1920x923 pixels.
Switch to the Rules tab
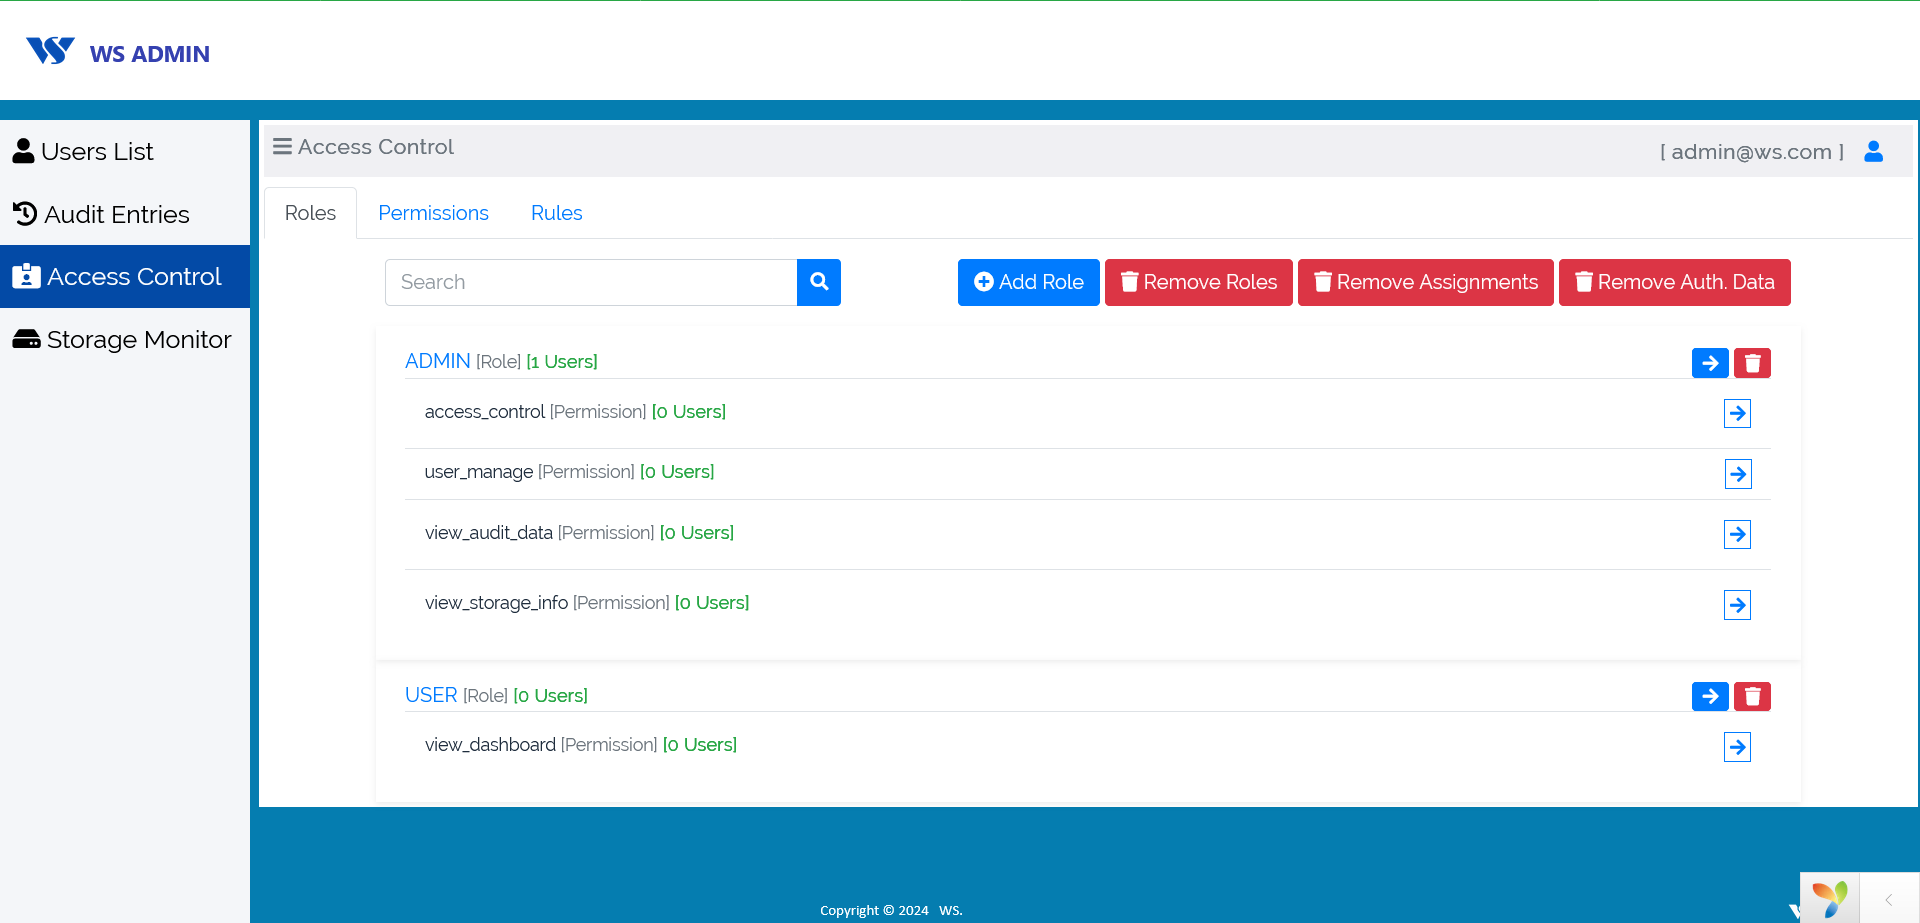pyautogui.click(x=556, y=213)
